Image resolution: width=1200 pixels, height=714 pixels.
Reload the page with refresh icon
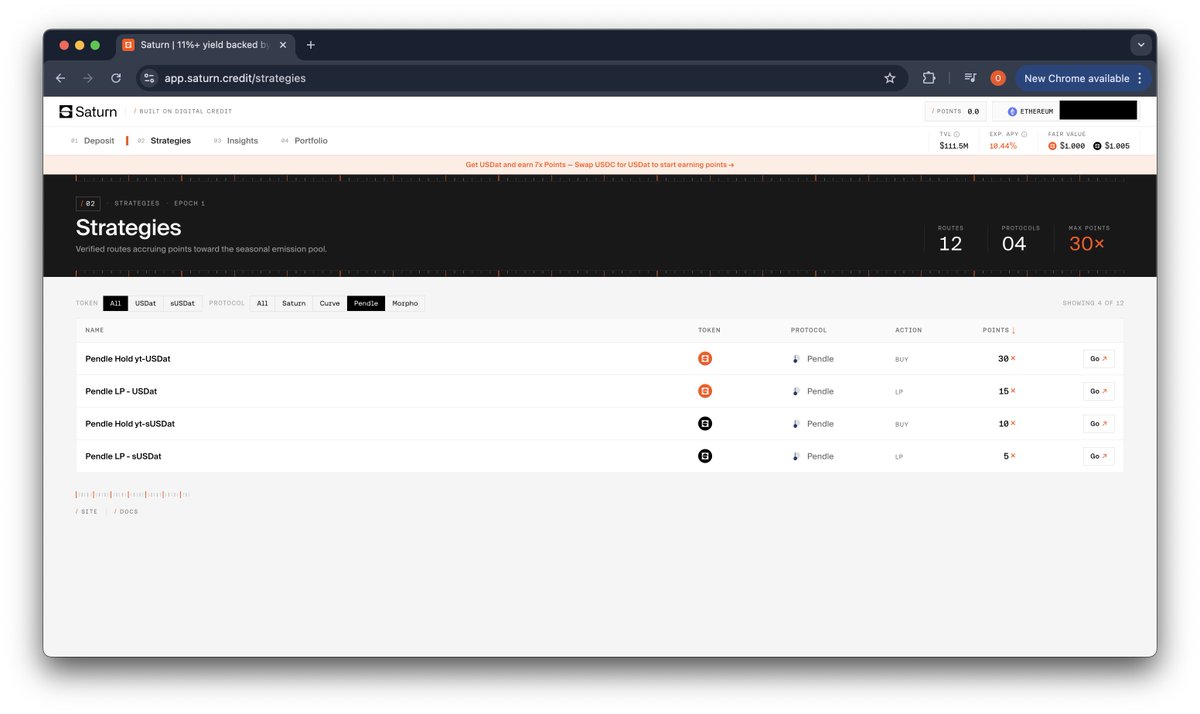coord(116,78)
